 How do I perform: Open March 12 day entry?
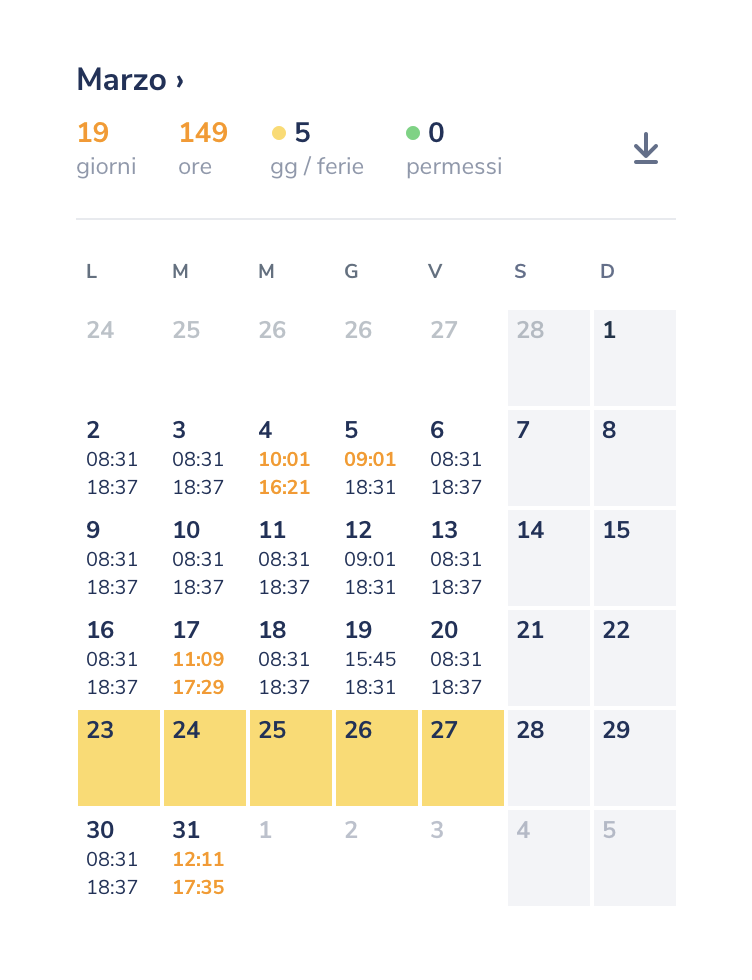tap(376, 557)
